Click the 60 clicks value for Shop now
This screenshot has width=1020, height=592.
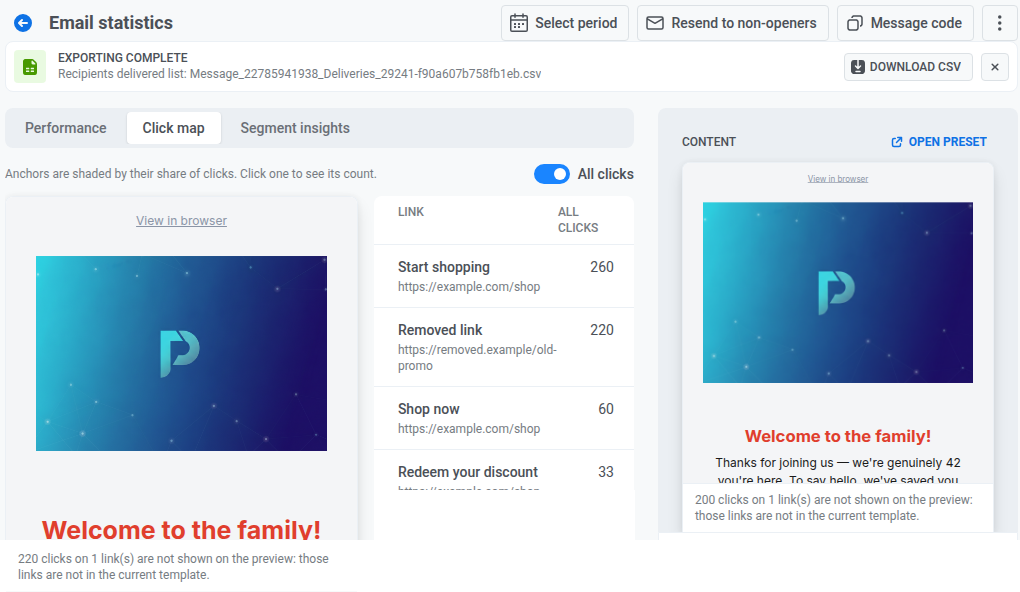606,409
